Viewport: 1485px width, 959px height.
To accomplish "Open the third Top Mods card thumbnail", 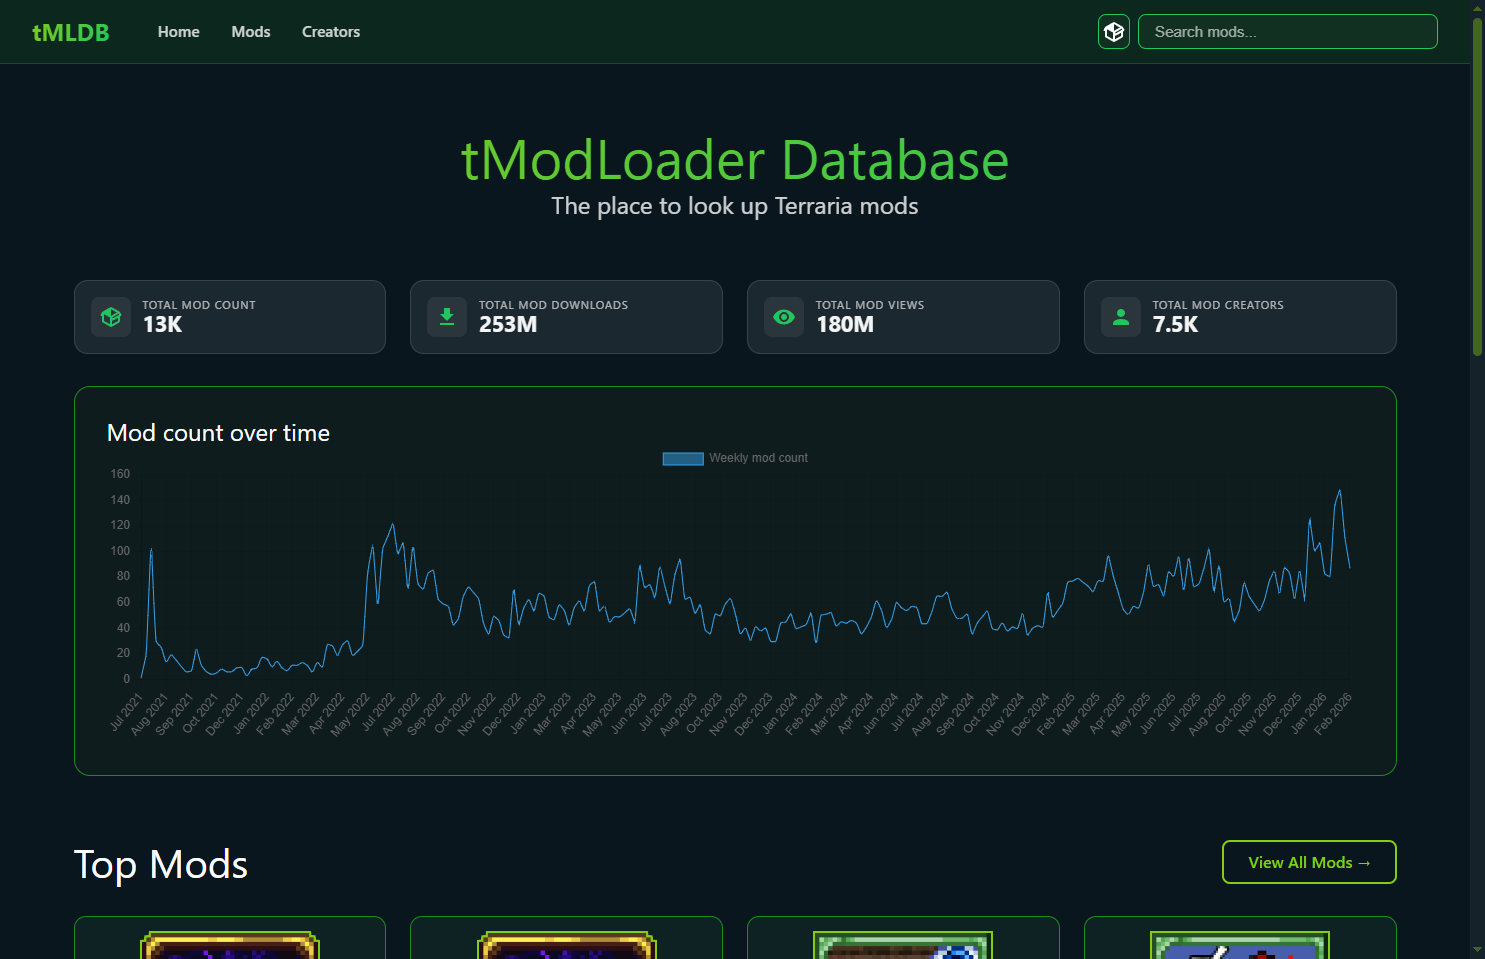I will (x=903, y=944).
